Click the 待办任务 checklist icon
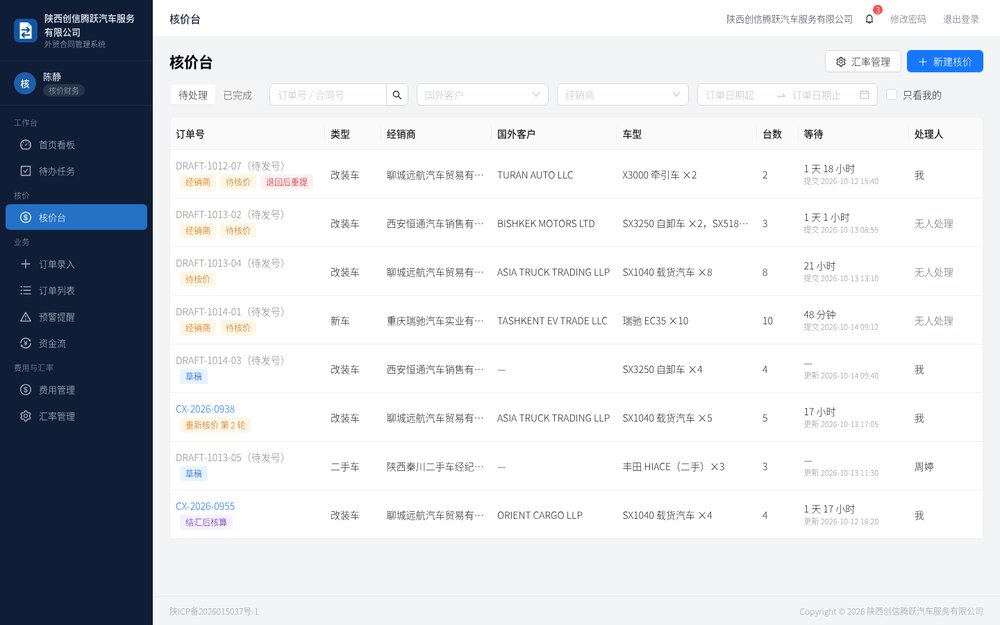Image resolution: width=1000 pixels, height=625 pixels. [x=26, y=171]
